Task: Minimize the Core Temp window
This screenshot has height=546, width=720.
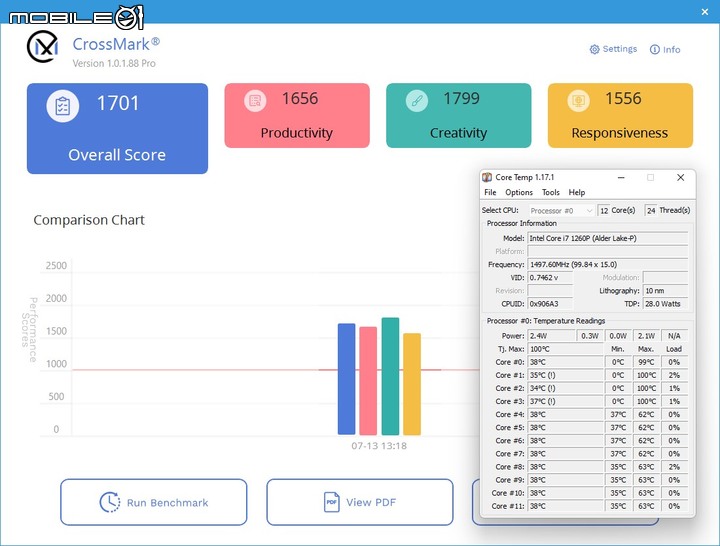Action: click(621, 177)
